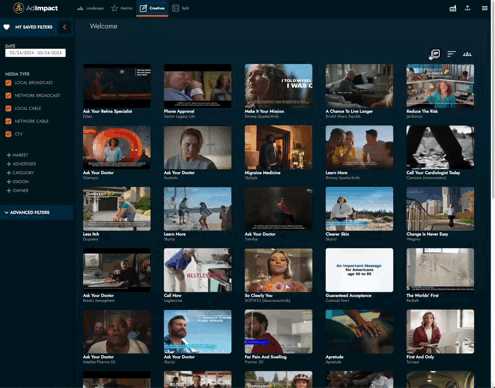The width and height of the screenshot is (495, 388).
Task: Uncheck the Local Broadcast checkbox
Action: pyautogui.click(x=9, y=83)
